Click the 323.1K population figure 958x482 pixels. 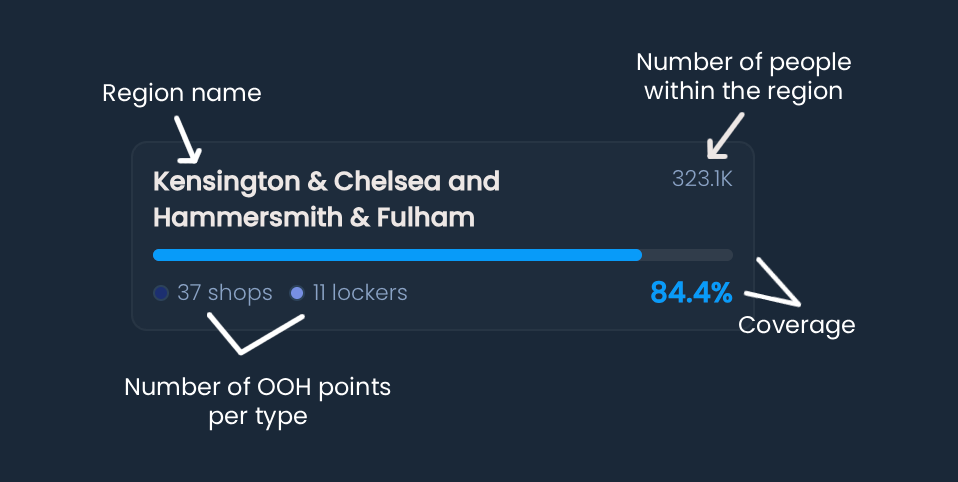[x=702, y=179]
